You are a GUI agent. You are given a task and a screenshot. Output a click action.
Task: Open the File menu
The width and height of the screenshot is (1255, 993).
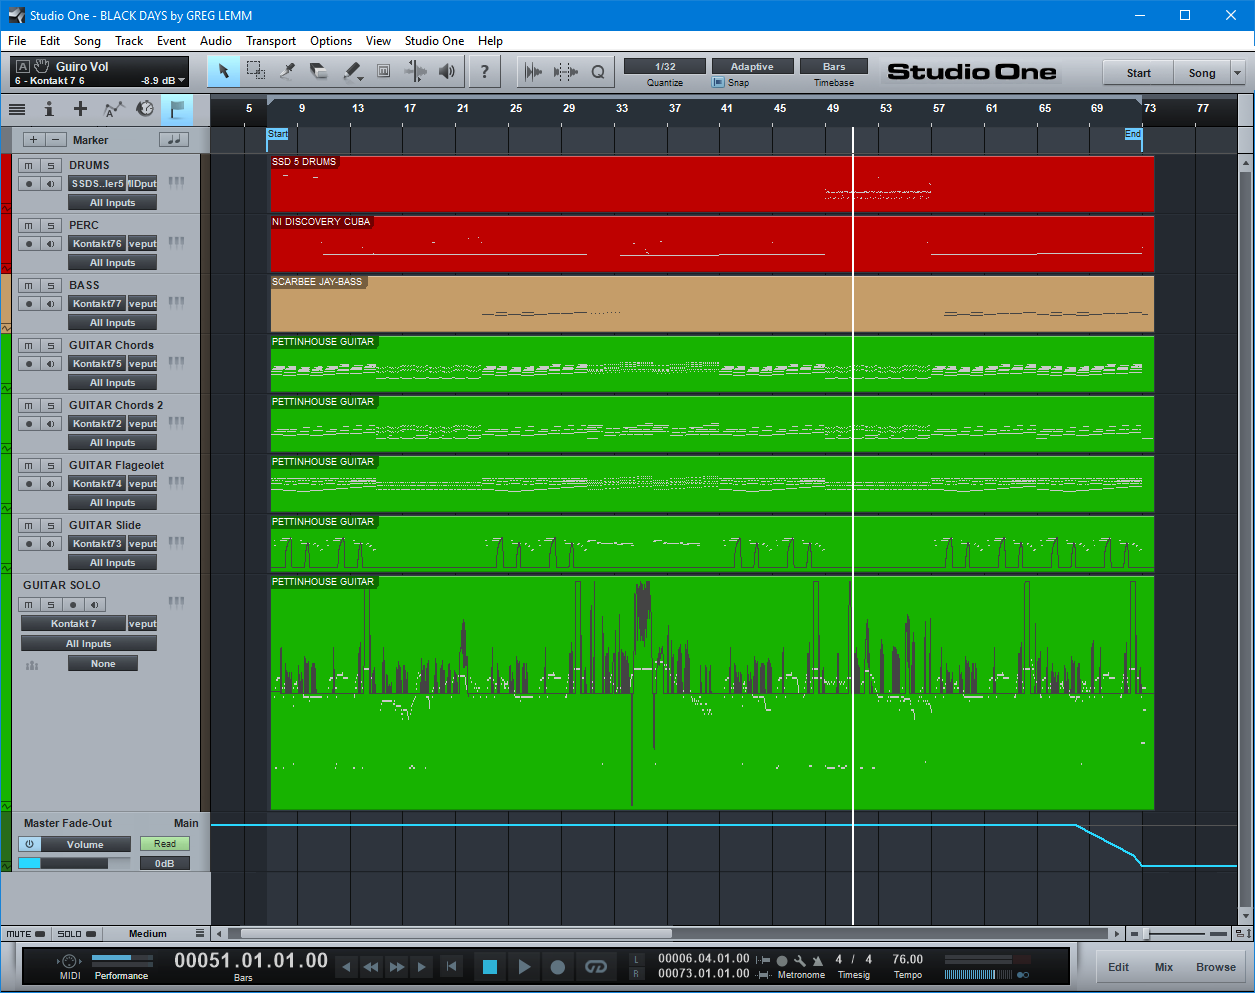click(x=17, y=41)
